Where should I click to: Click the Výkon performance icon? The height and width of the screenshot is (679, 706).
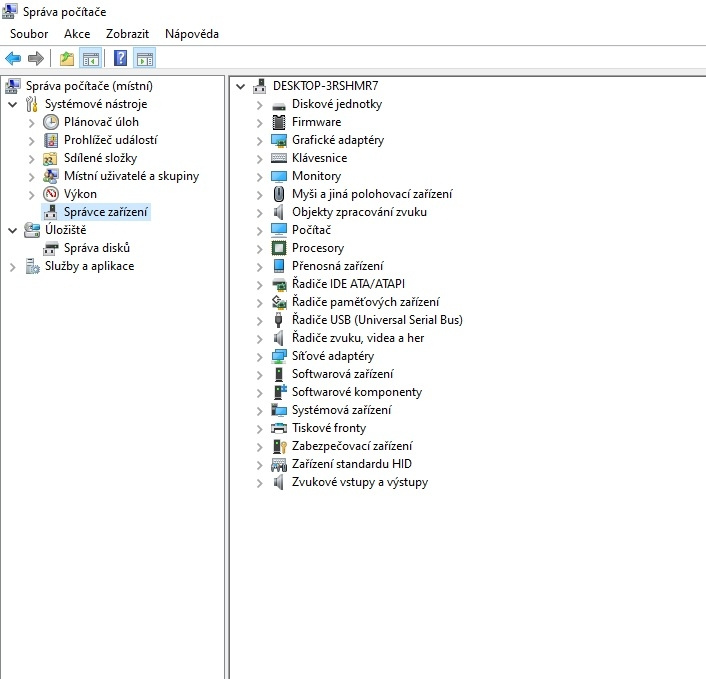point(51,194)
